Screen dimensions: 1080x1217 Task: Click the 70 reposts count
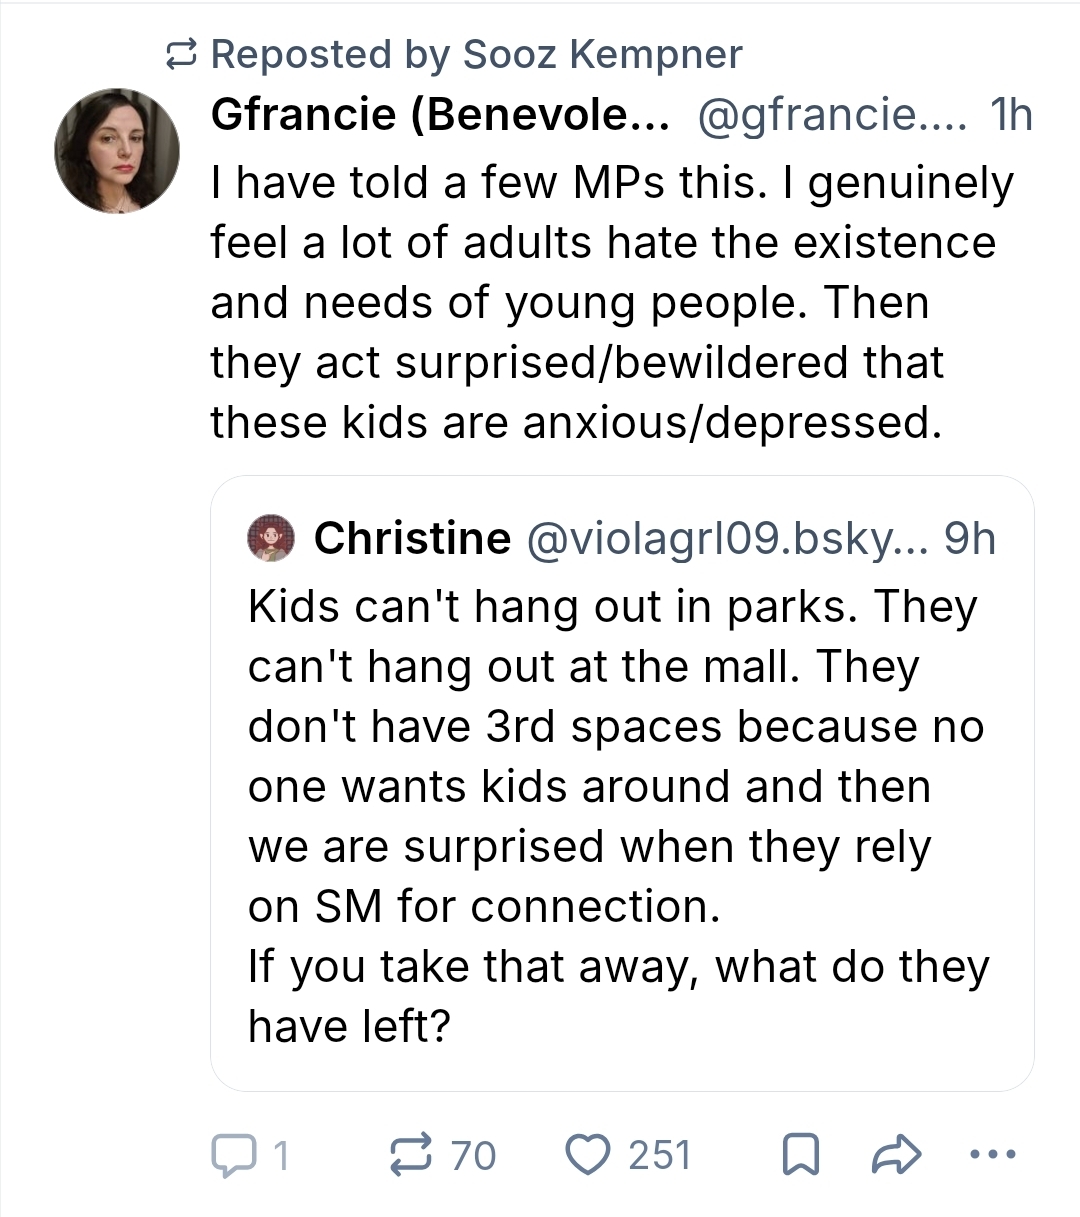coord(473,1155)
